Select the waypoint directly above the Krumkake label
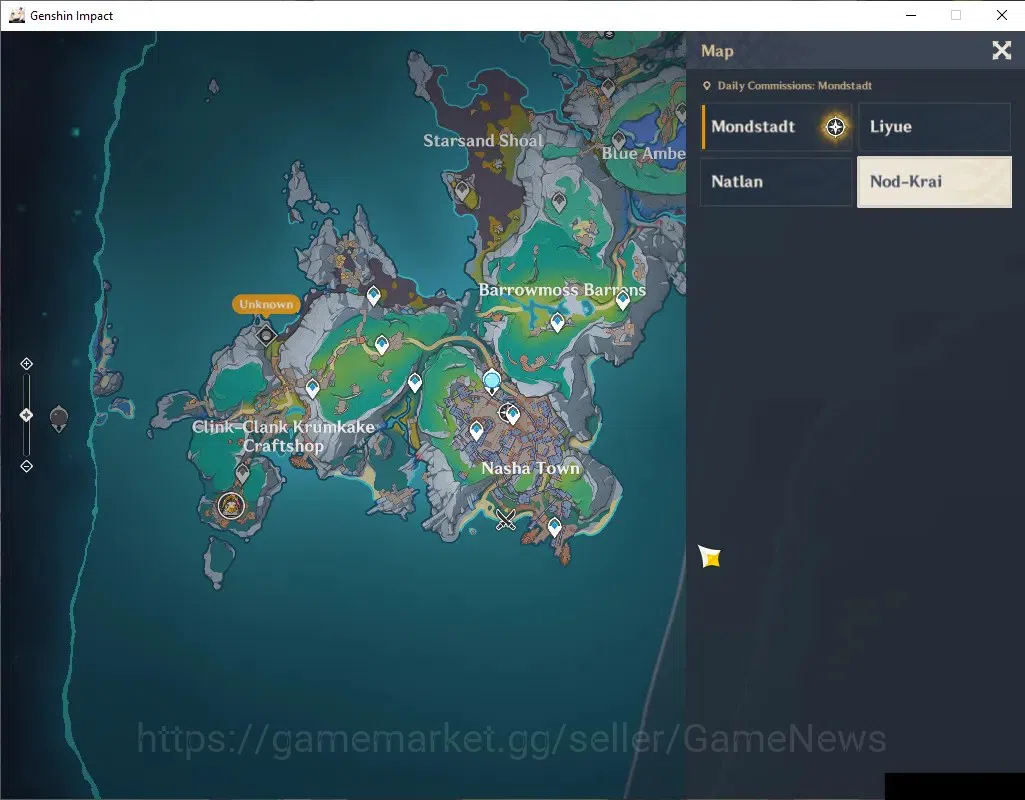 tap(312, 388)
